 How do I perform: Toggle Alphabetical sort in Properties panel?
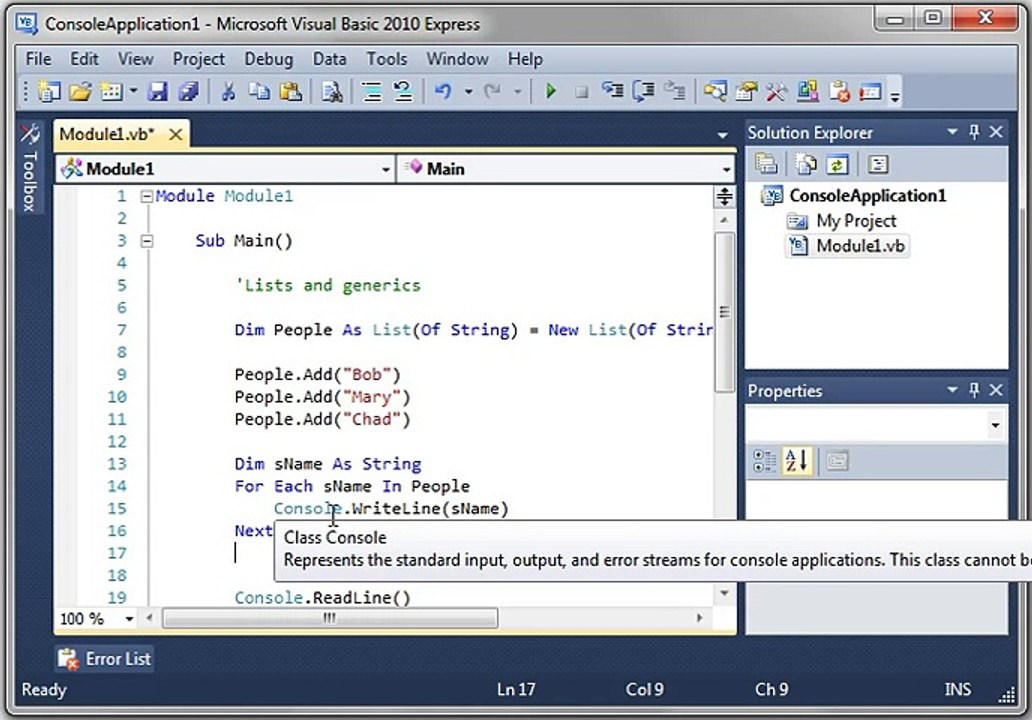coord(796,461)
